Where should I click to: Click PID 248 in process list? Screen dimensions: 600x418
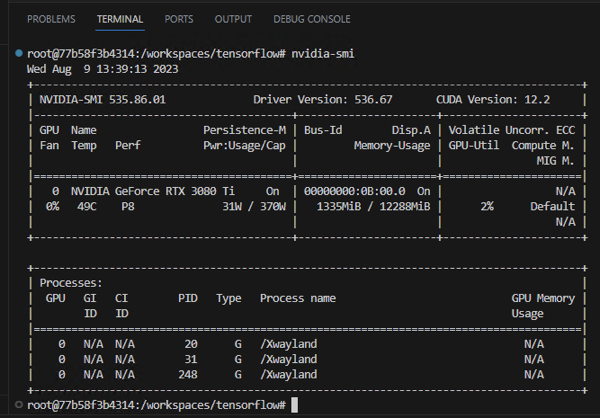pyautogui.click(x=188, y=374)
